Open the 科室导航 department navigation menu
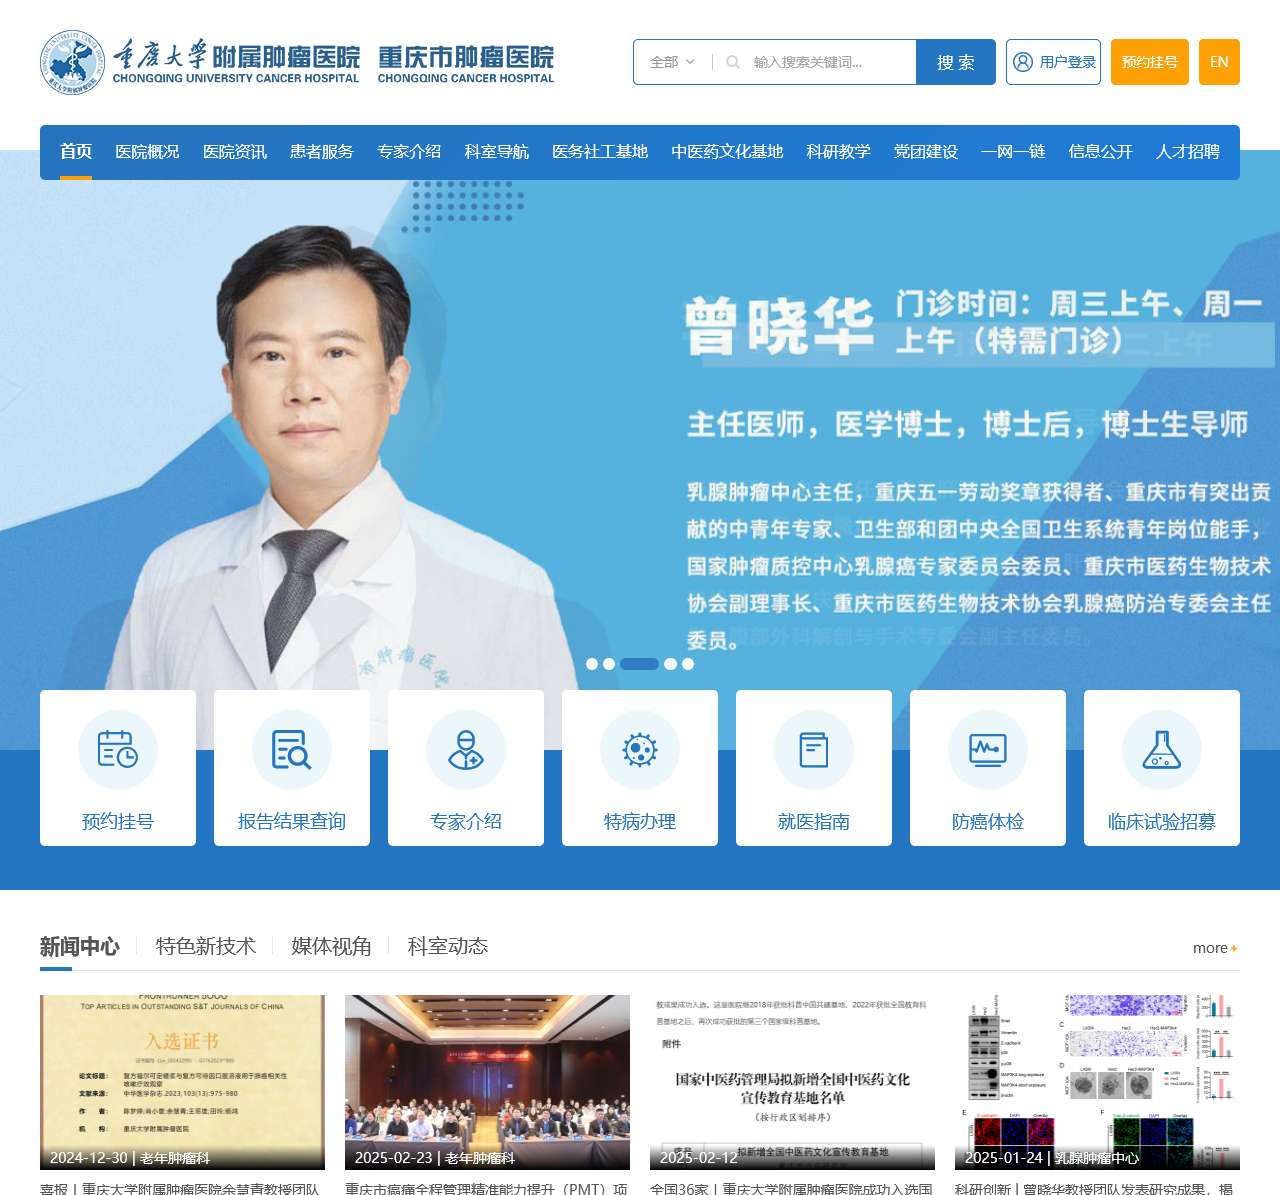 497,152
